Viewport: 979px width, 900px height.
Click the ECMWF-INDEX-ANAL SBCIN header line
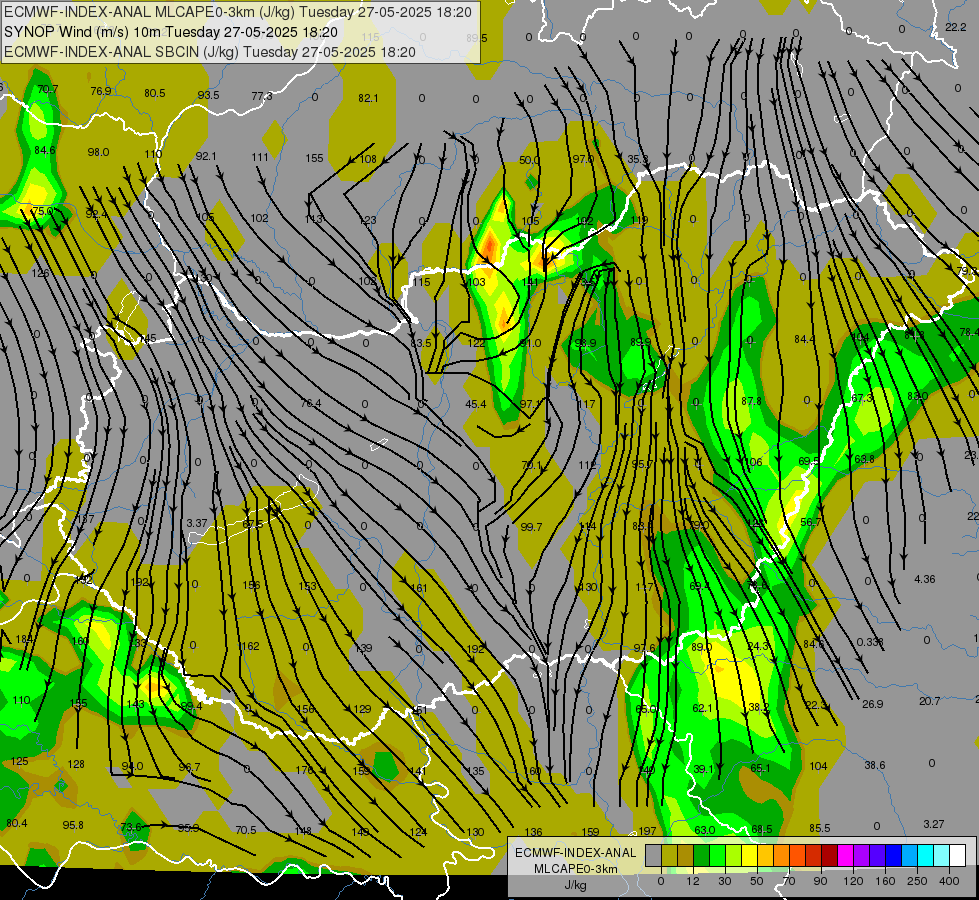pos(210,52)
